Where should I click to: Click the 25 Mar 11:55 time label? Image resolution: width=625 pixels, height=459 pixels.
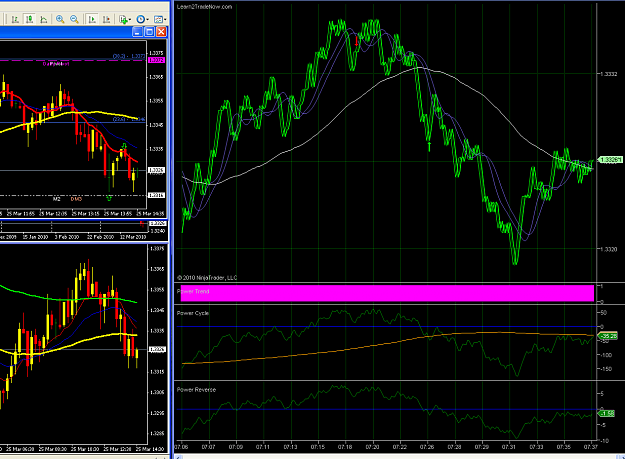pyautogui.click(x=21, y=214)
